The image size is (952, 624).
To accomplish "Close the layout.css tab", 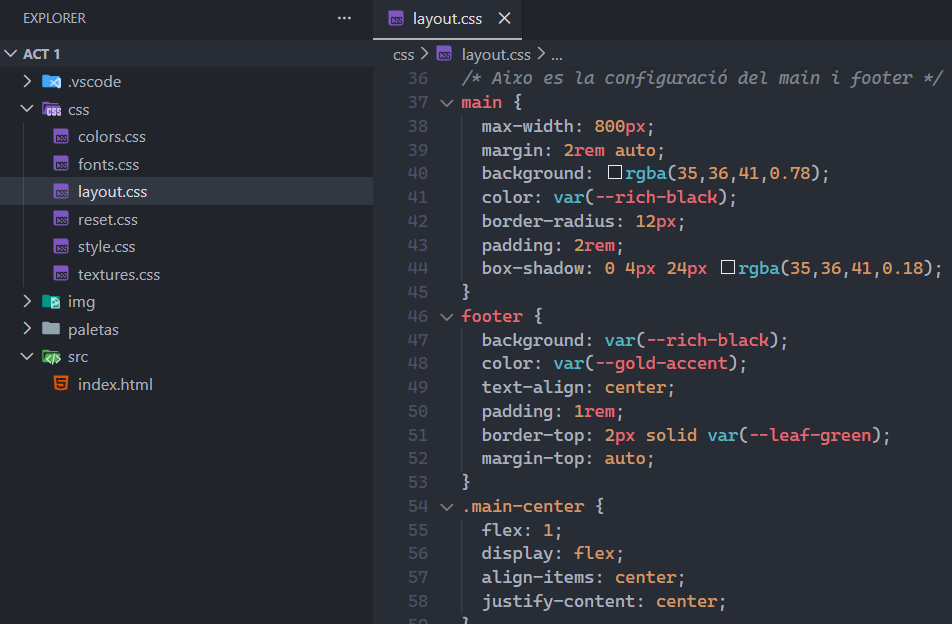I will point(504,19).
